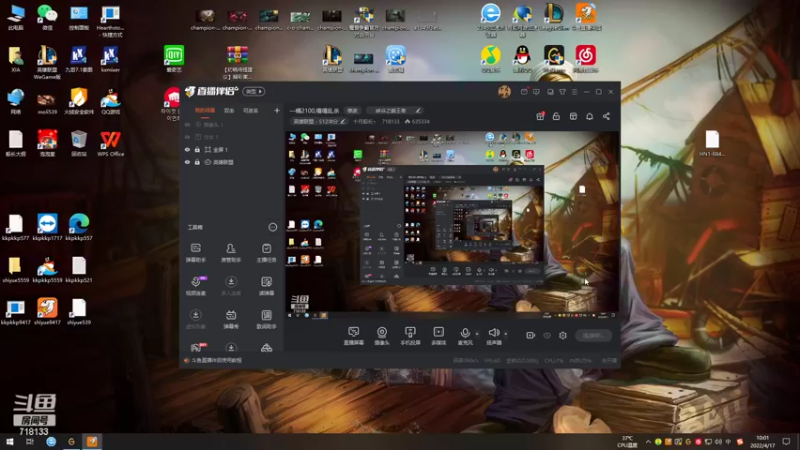Toggle visibility of 文本 1 source

pyautogui.click(x=187, y=137)
